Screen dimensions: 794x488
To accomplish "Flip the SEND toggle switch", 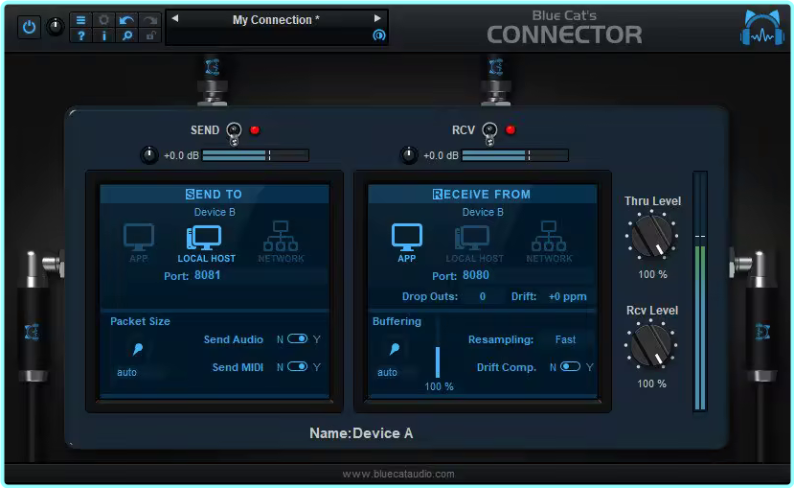I will click(x=233, y=134).
